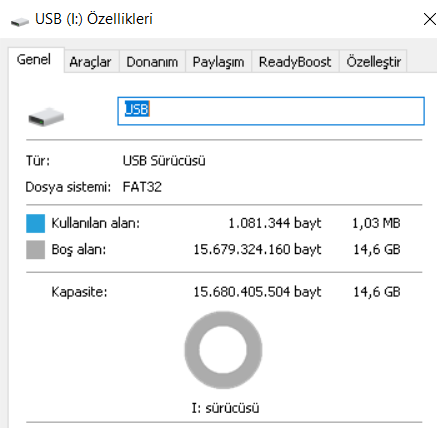This screenshot has width=437, height=428.
Task: Click the Boş alan label
Action: 79,249
